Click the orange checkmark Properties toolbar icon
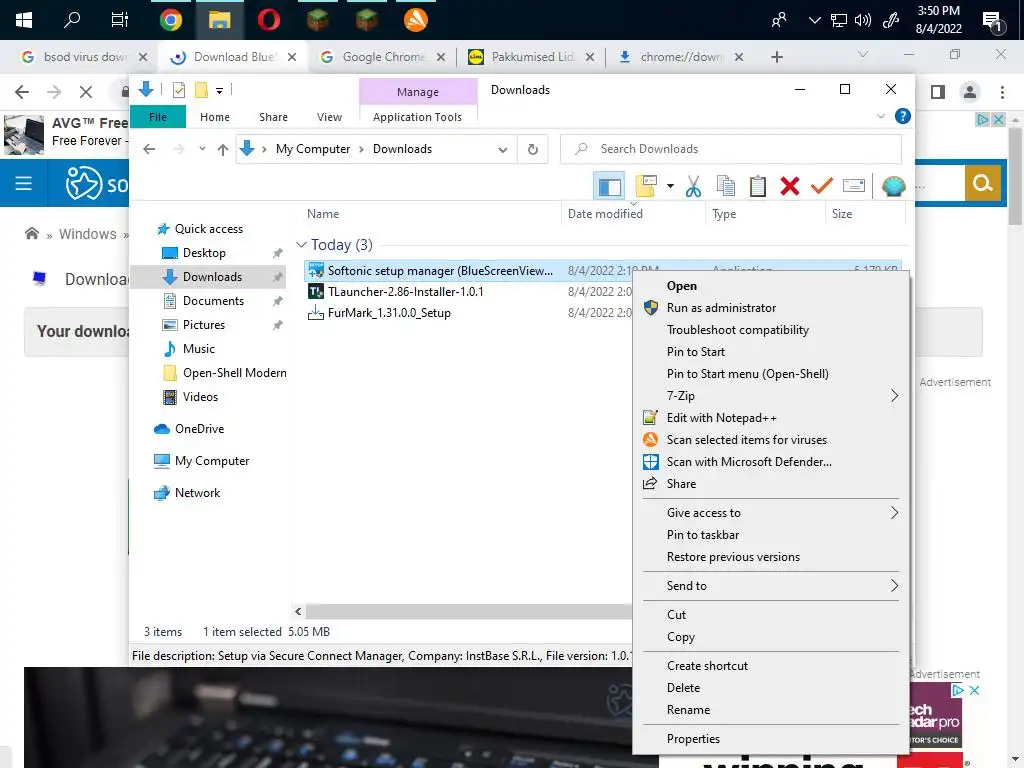Viewport: 1024px width, 768px height. (822, 186)
